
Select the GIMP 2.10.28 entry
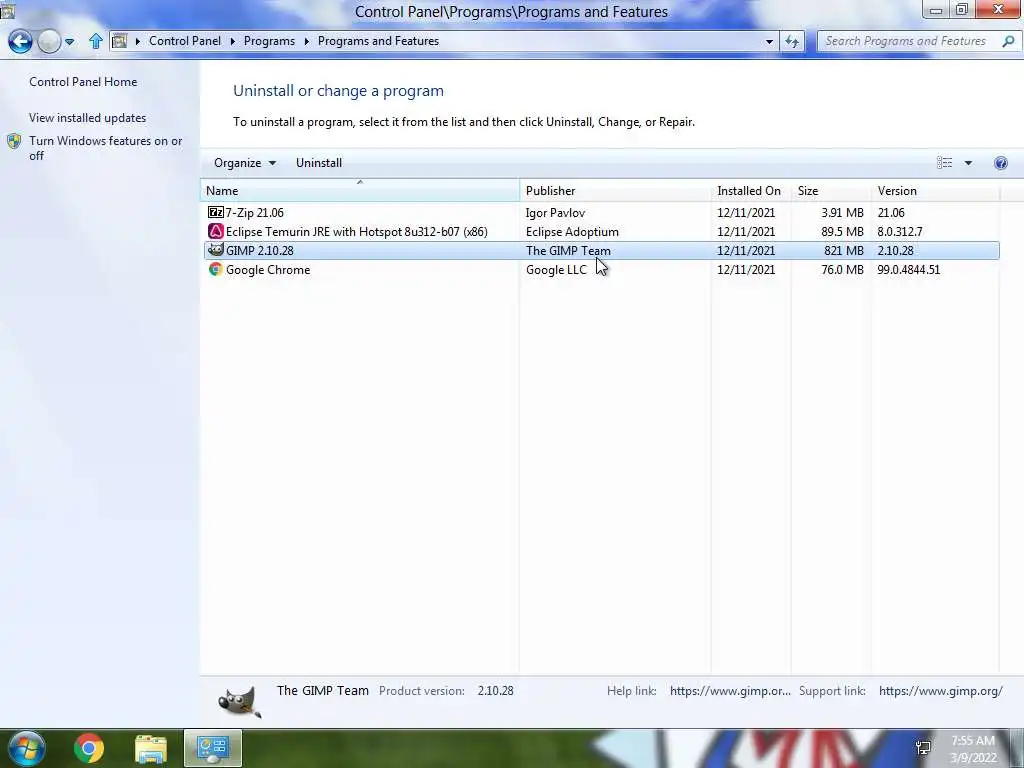601,250
